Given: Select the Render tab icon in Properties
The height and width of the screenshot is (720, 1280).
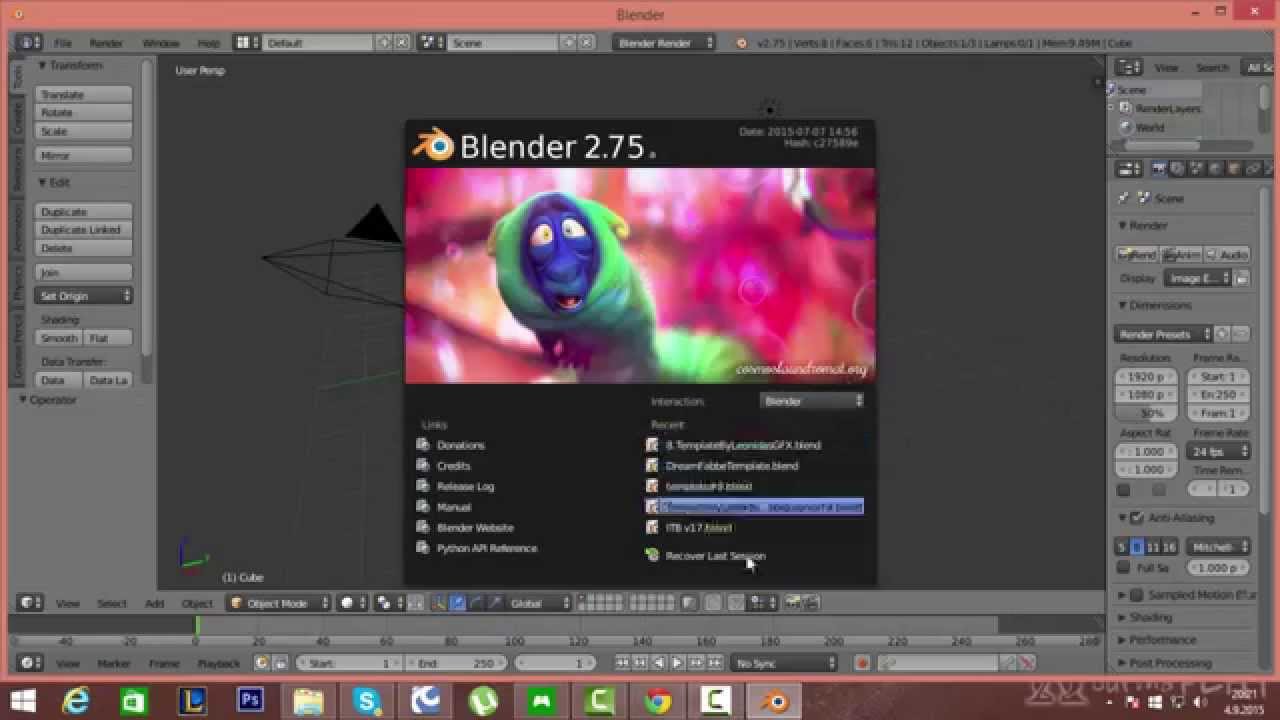Looking at the screenshot, I should coord(1159,170).
